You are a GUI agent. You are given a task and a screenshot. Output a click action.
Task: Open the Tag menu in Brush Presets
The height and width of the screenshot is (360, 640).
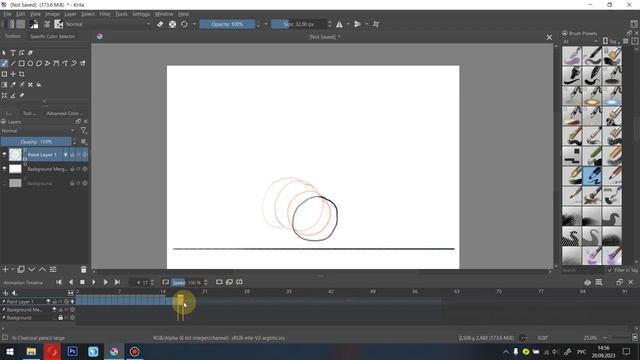[x=610, y=41]
